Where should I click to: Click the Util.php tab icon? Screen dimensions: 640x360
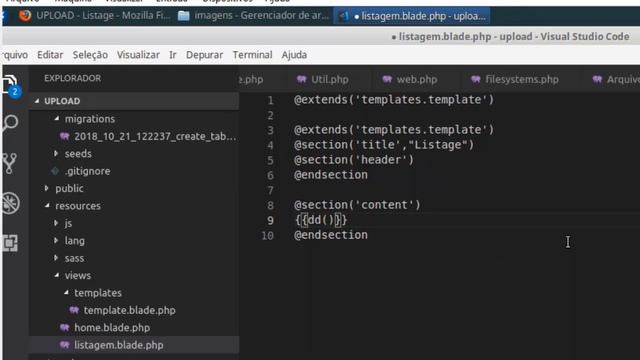[x=302, y=79]
